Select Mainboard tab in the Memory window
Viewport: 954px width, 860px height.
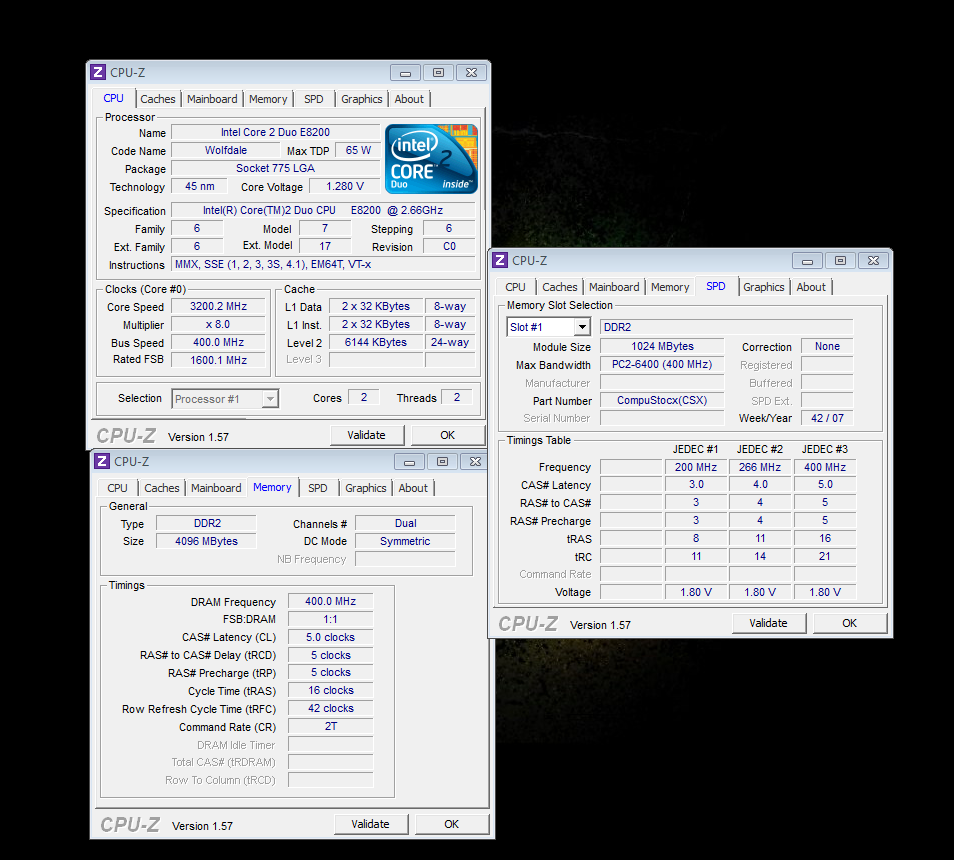pyautogui.click(x=216, y=488)
